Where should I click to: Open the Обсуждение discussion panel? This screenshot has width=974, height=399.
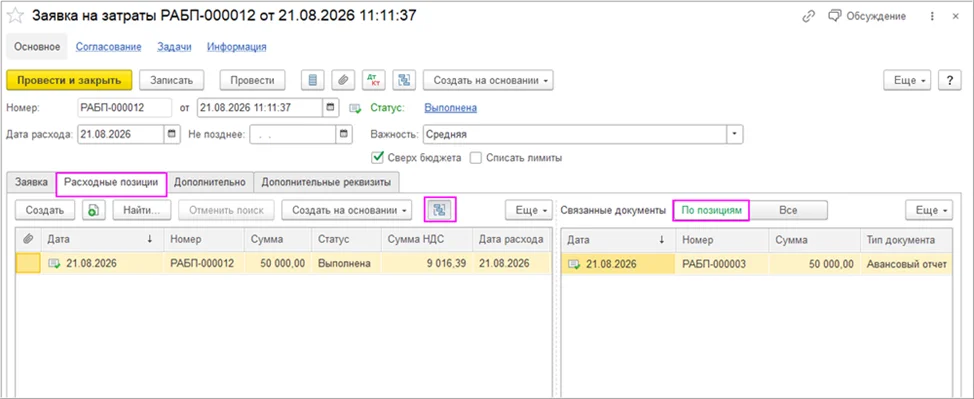tap(868, 17)
